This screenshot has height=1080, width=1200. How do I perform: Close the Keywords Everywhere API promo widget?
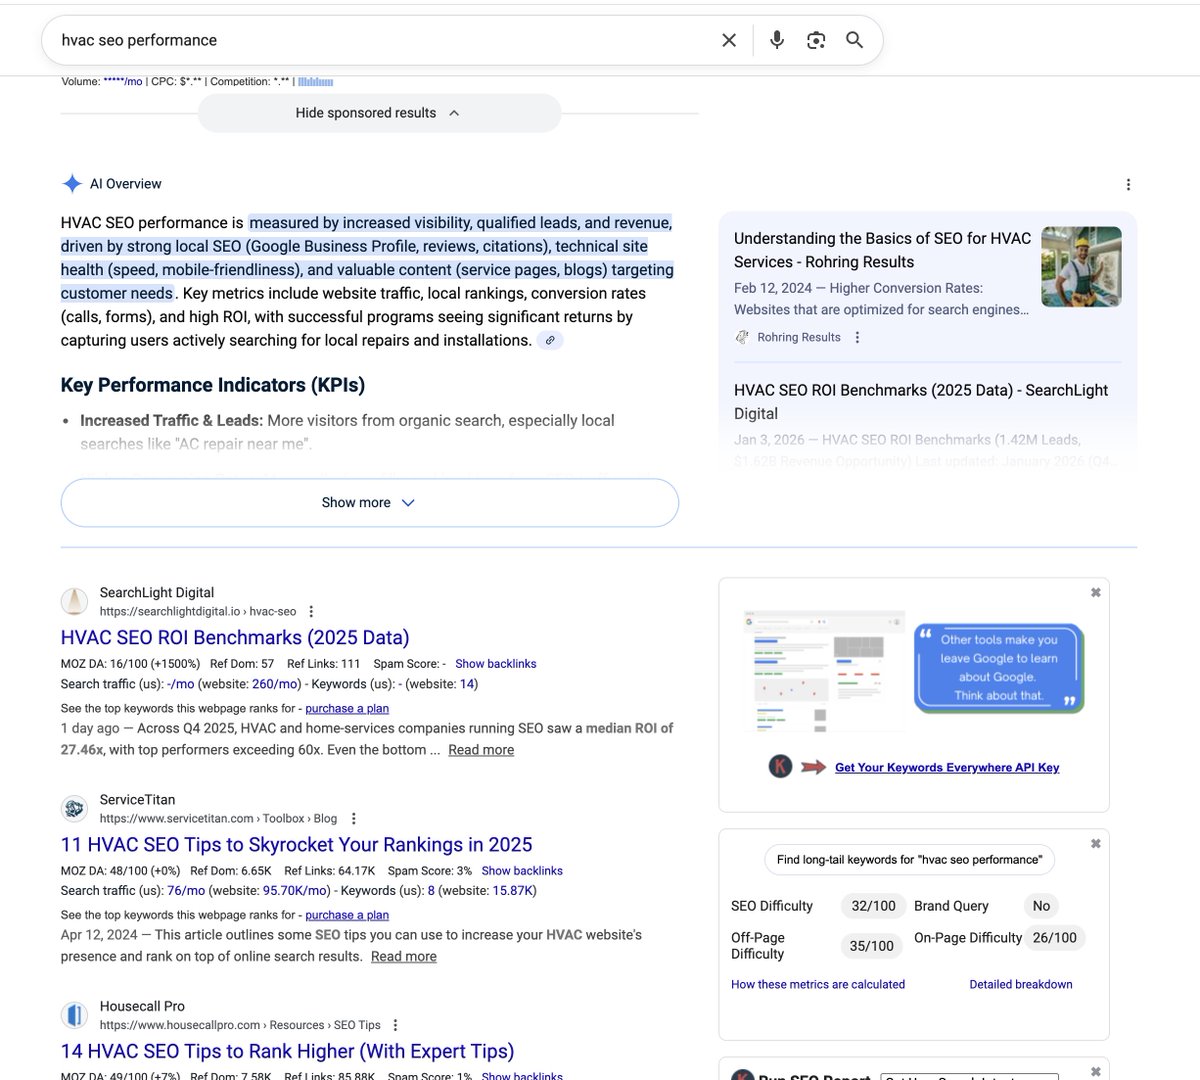tap(1095, 592)
